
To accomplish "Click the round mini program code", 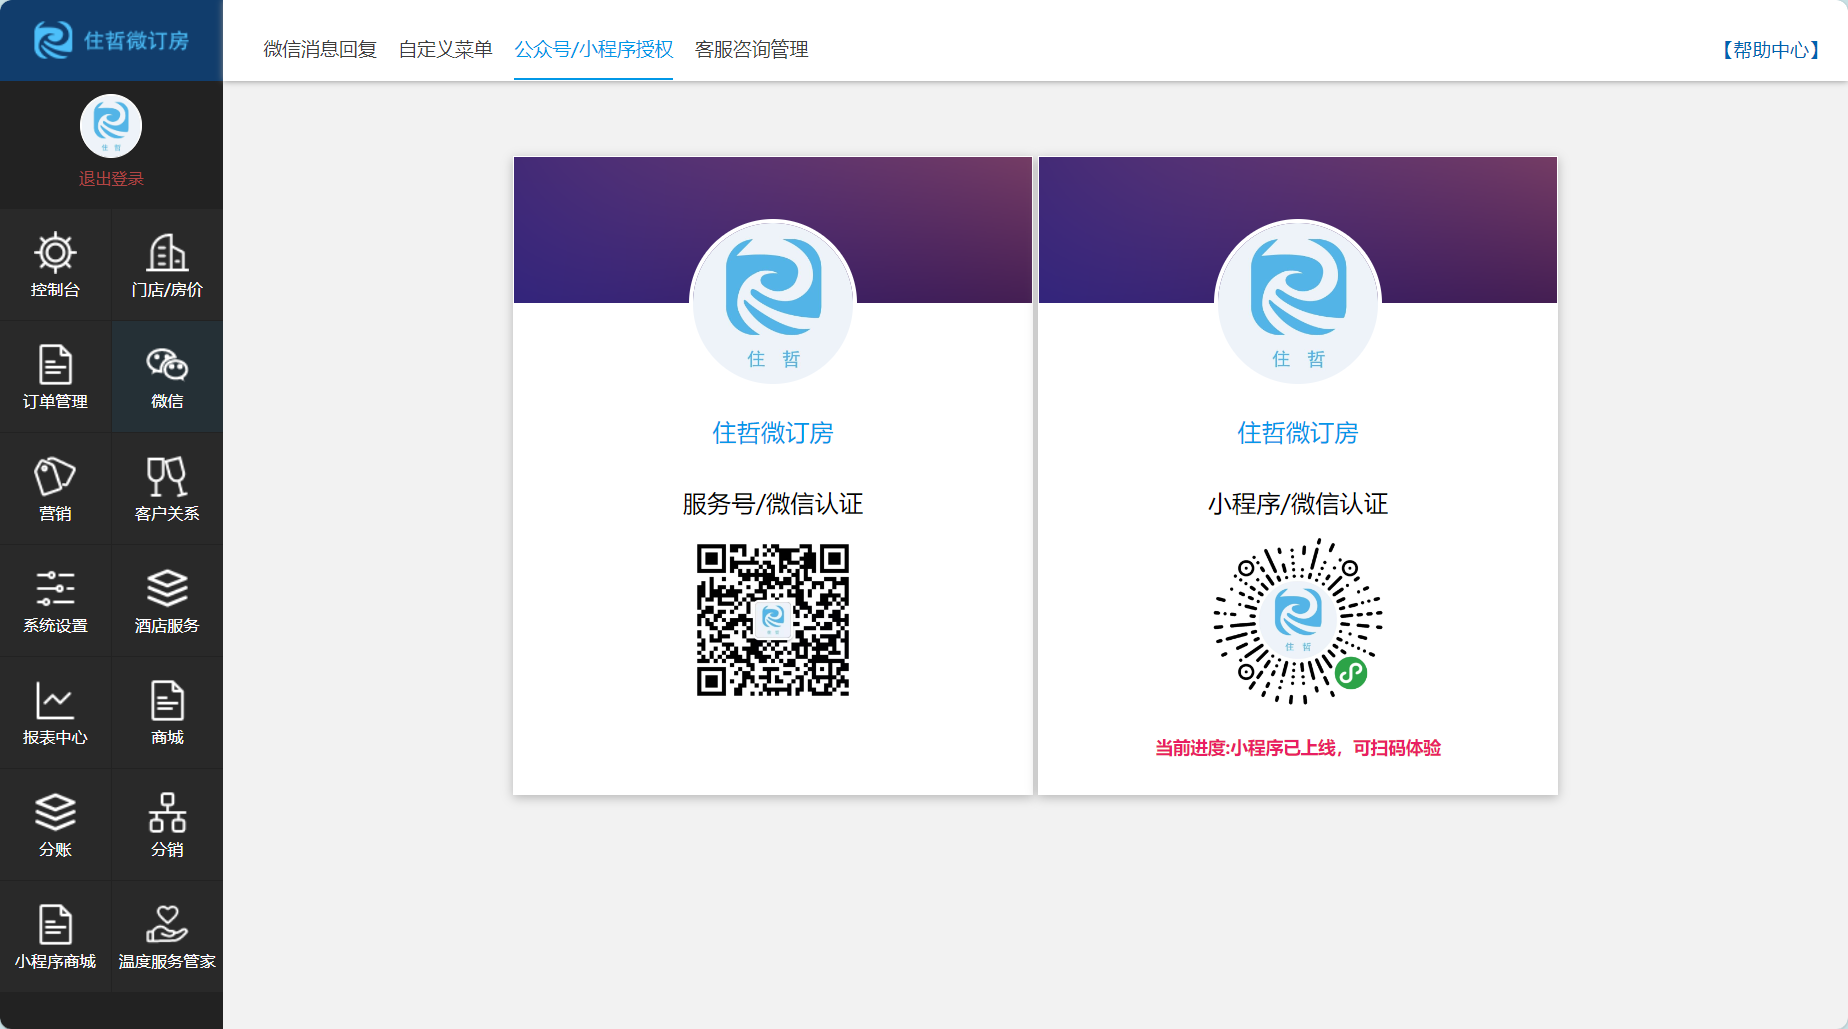I will (1298, 621).
